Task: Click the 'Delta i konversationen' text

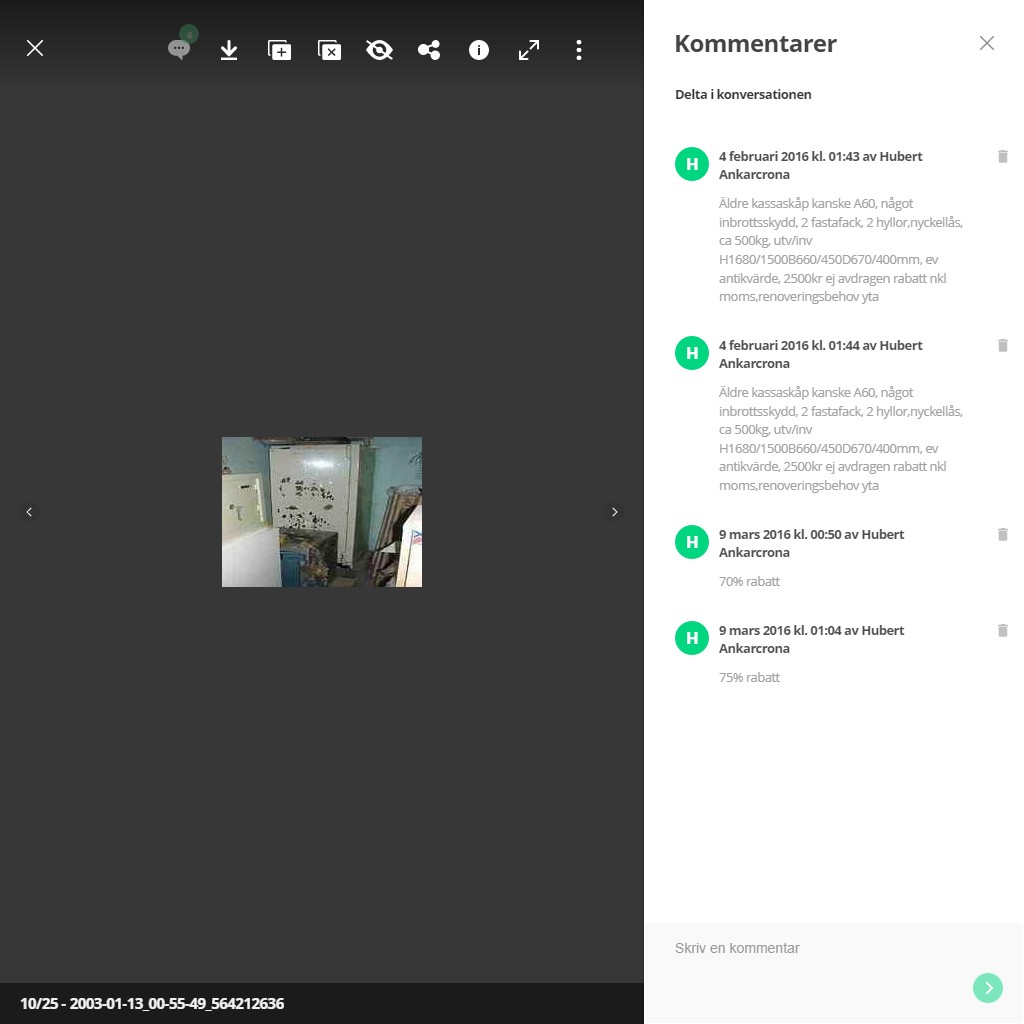Action: (743, 94)
